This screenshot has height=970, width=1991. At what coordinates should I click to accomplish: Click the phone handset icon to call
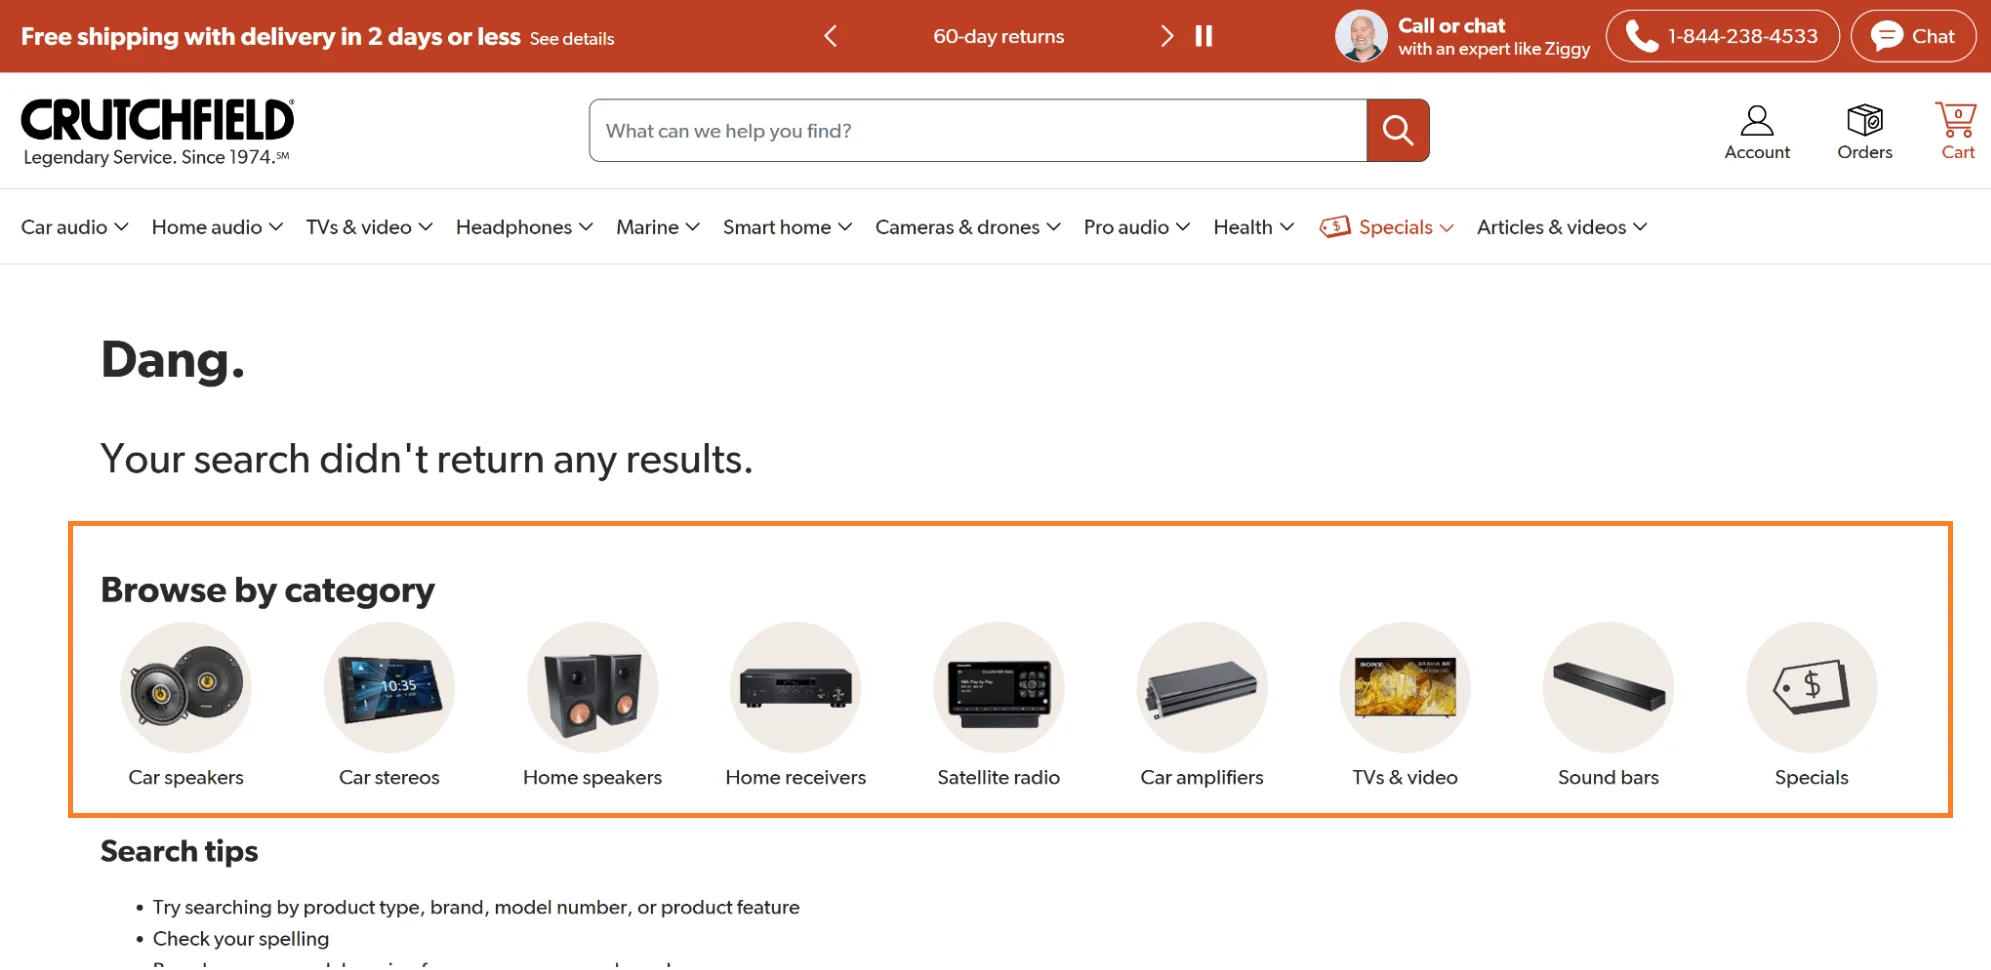1641,36
